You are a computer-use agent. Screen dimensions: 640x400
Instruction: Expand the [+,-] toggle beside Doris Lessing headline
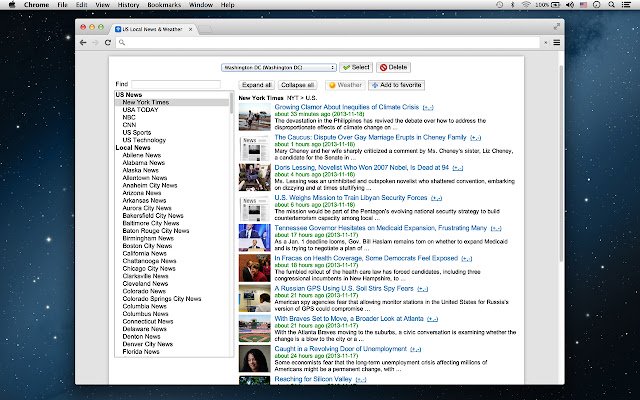(458, 168)
